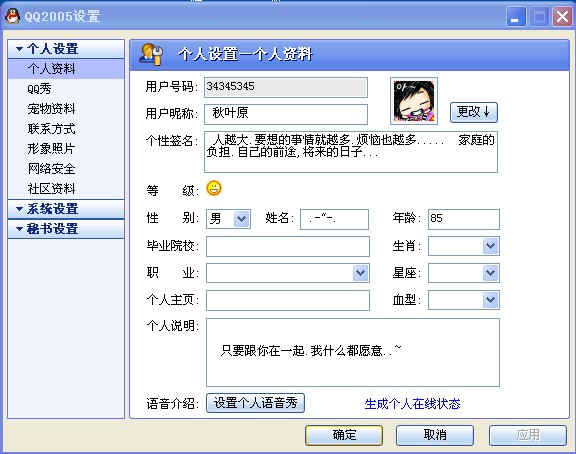Click the user avatar picture
576x454 pixels.
(x=414, y=101)
